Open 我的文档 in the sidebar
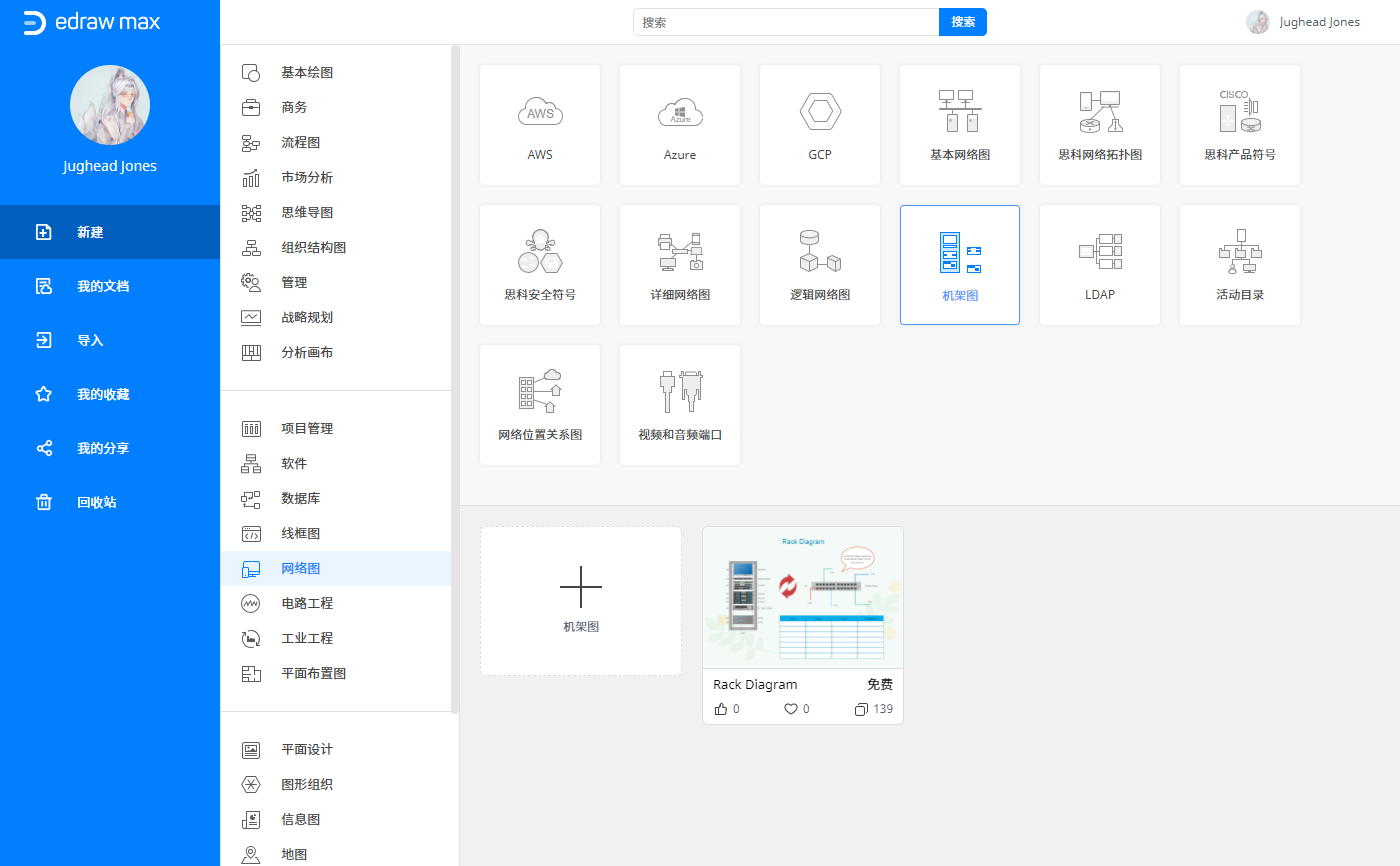This screenshot has width=1400, height=866. tap(110, 286)
